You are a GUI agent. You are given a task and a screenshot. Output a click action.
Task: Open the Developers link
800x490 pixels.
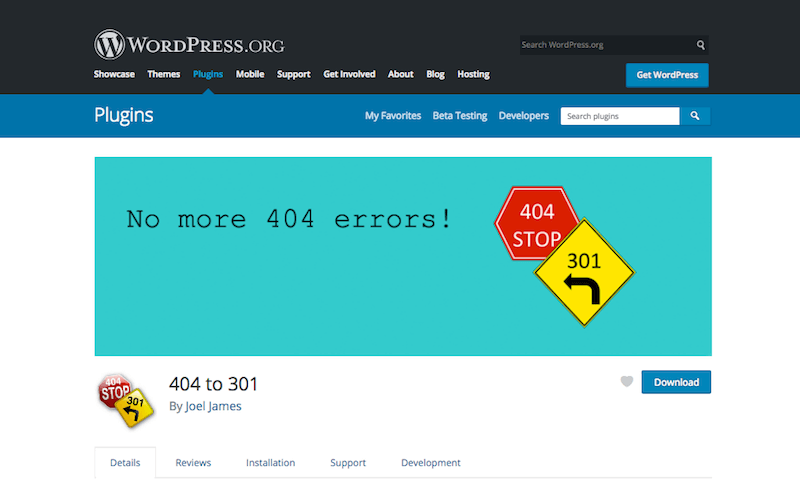pyautogui.click(x=523, y=116)
